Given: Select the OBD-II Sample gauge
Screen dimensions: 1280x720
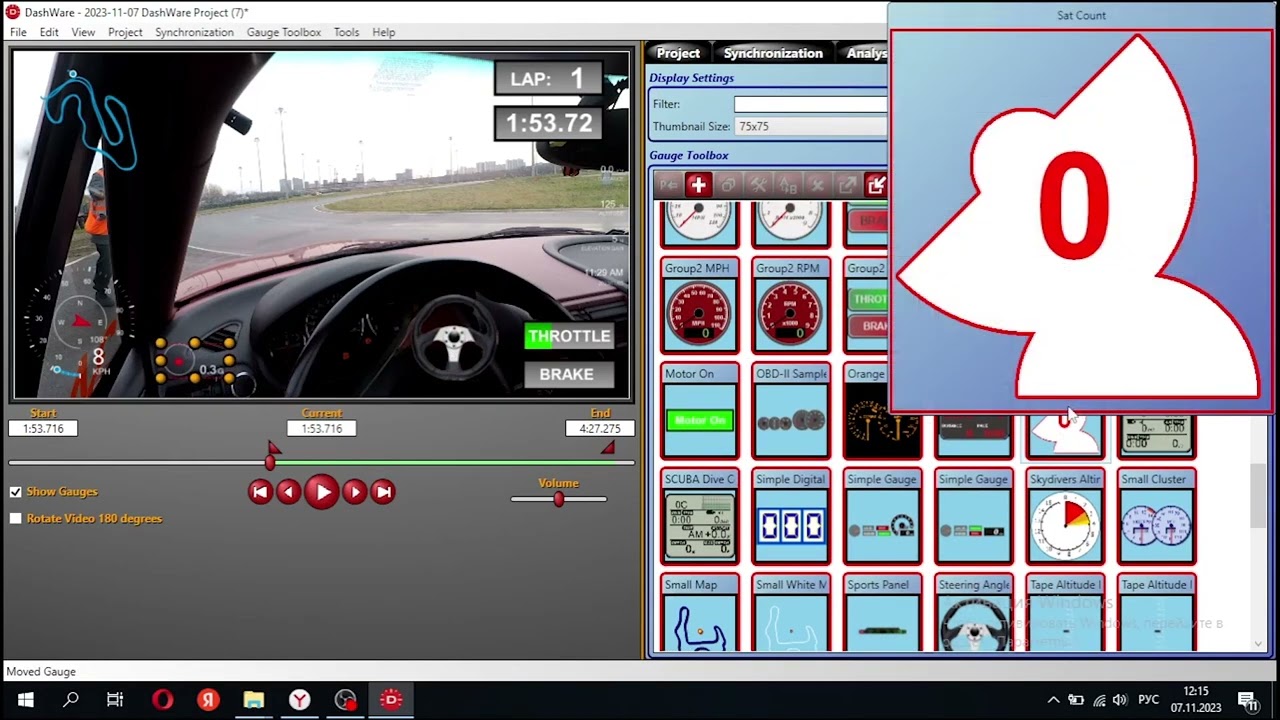Looking at the screenshot, I should tap(790, 411).
